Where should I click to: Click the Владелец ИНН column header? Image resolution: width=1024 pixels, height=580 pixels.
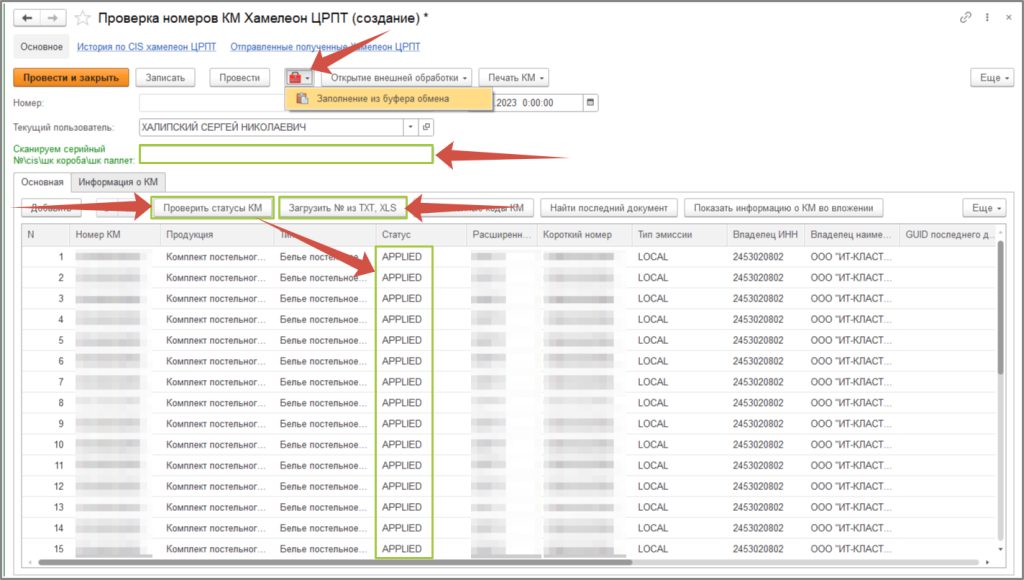coord(765,234)
